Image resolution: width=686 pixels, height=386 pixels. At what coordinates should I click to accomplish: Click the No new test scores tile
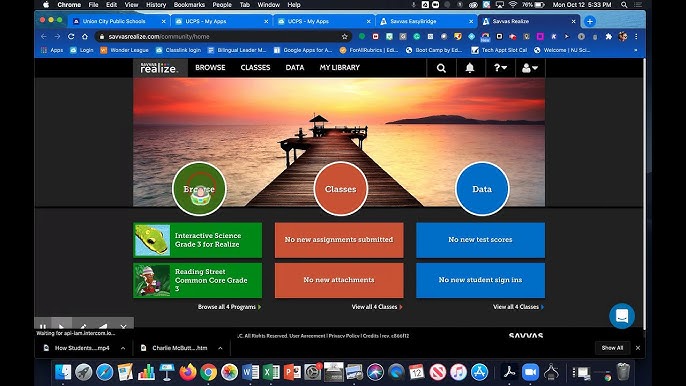(480, 240)
